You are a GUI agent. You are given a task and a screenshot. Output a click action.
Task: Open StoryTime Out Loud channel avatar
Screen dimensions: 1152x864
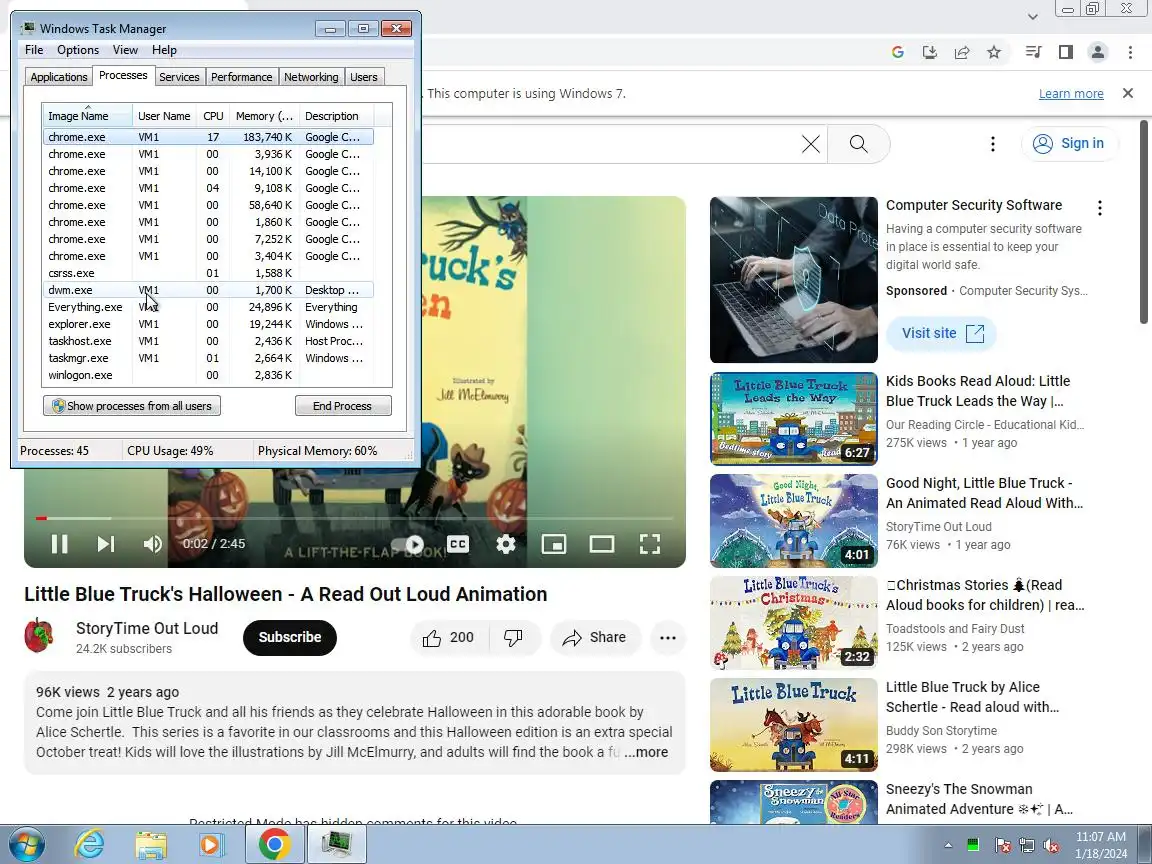click(x=40, y=636)
